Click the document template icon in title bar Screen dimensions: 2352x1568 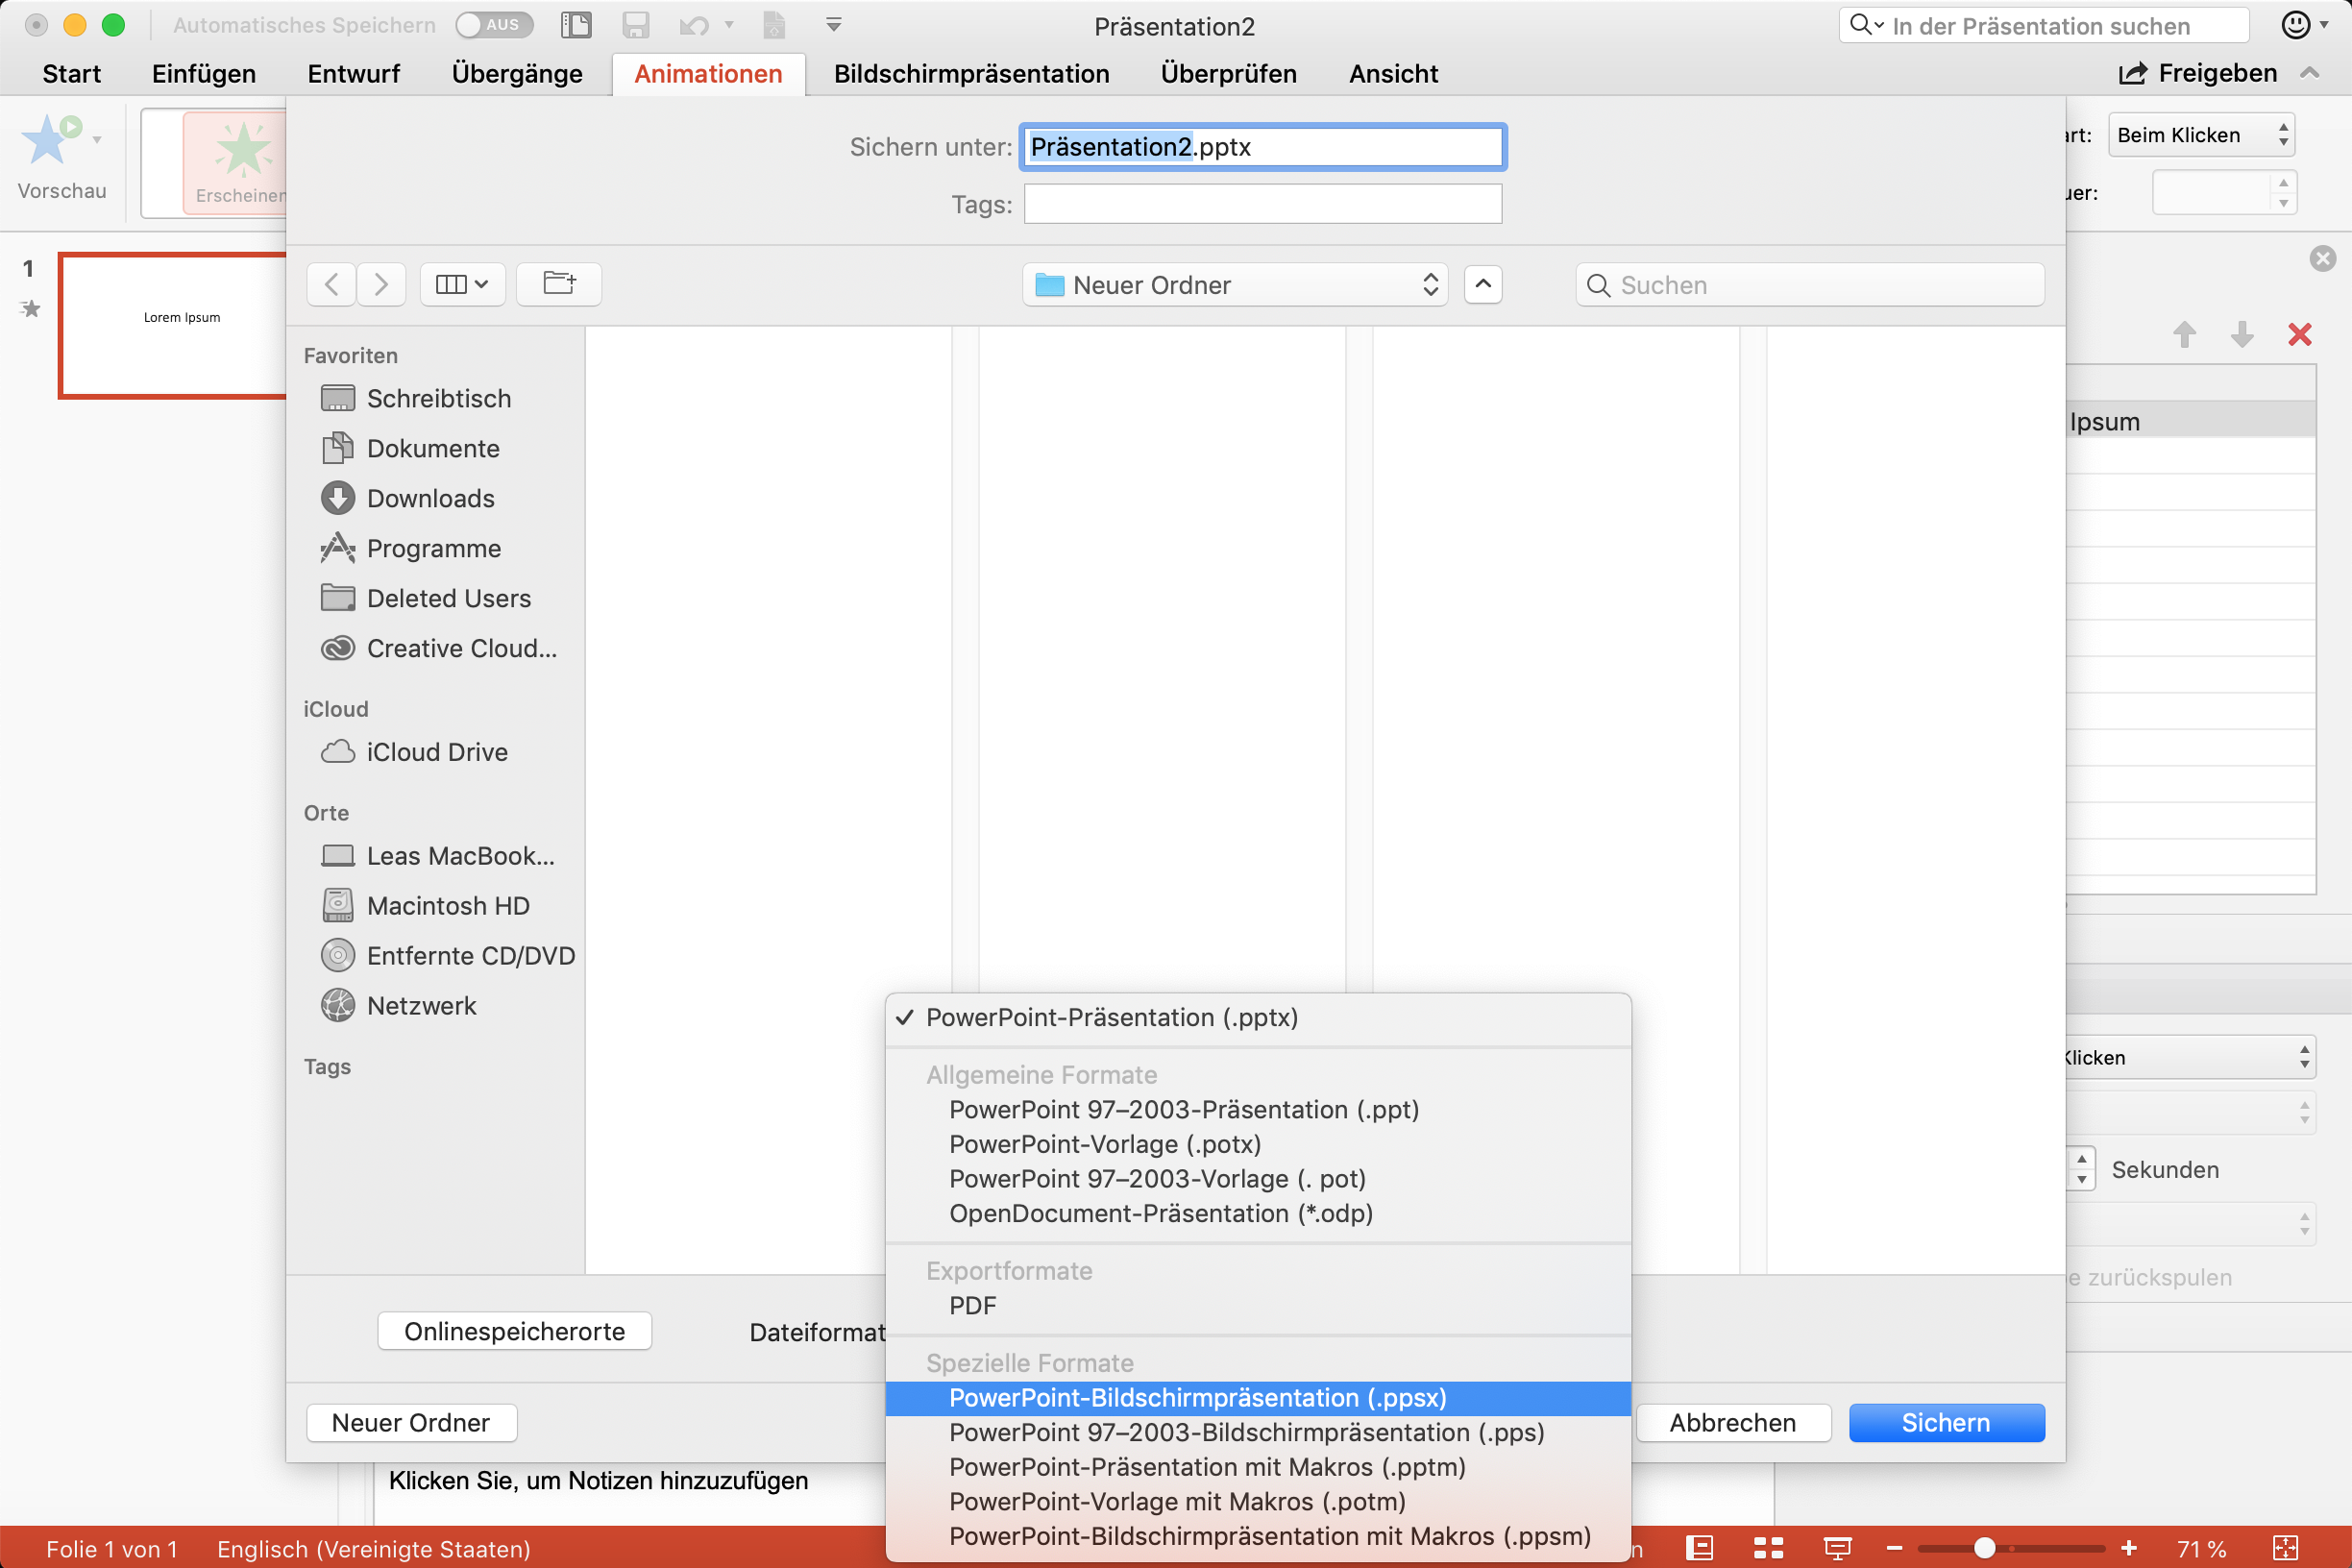(x=774, y=25)
